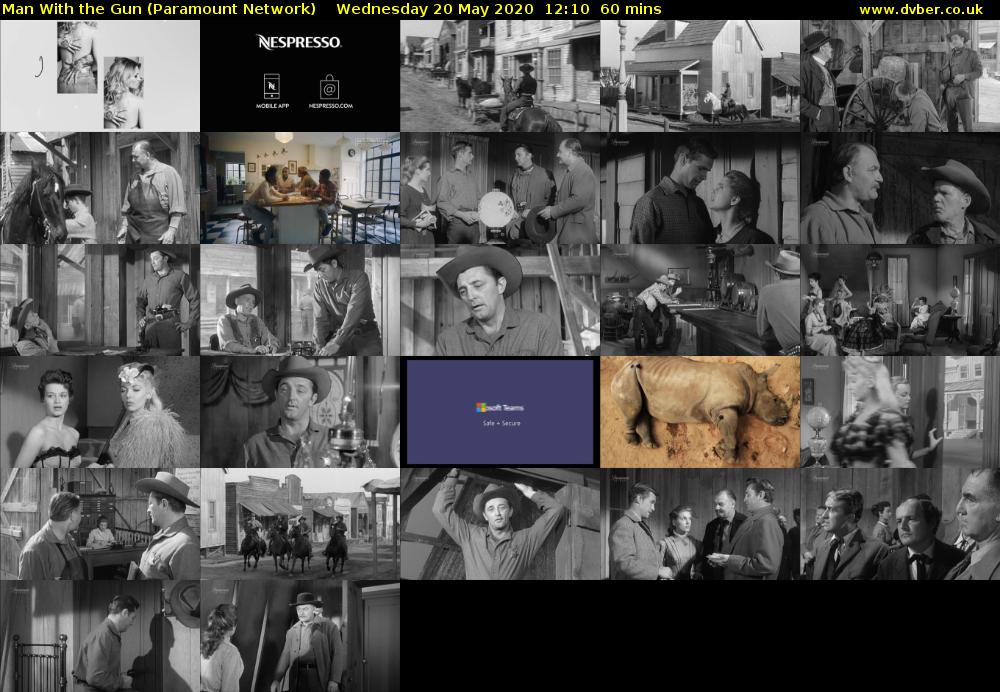Open the rhino lying on ground thumbnail
Image resolution: width=1000 pixels, height=692 pixels.
click(x=700, y=412)
